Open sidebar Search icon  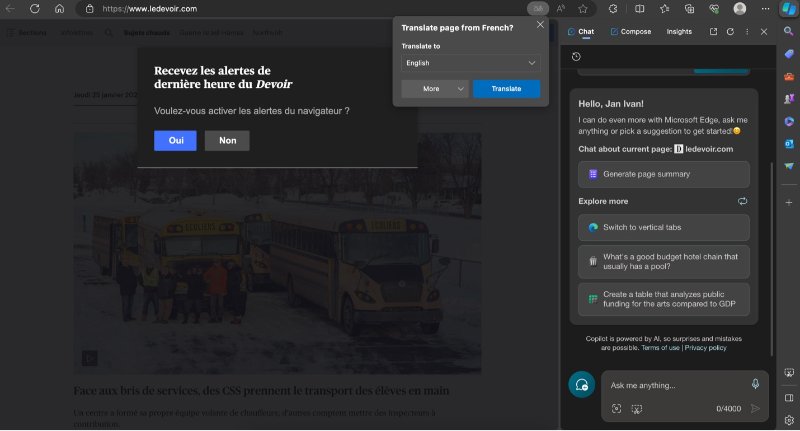[789, 31]
